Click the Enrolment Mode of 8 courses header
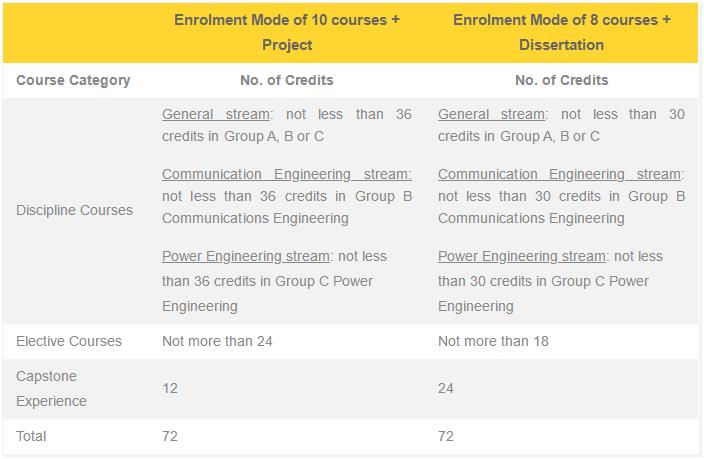Image resolution: width=704 pixels, height=459 pixels. [562, 32]
